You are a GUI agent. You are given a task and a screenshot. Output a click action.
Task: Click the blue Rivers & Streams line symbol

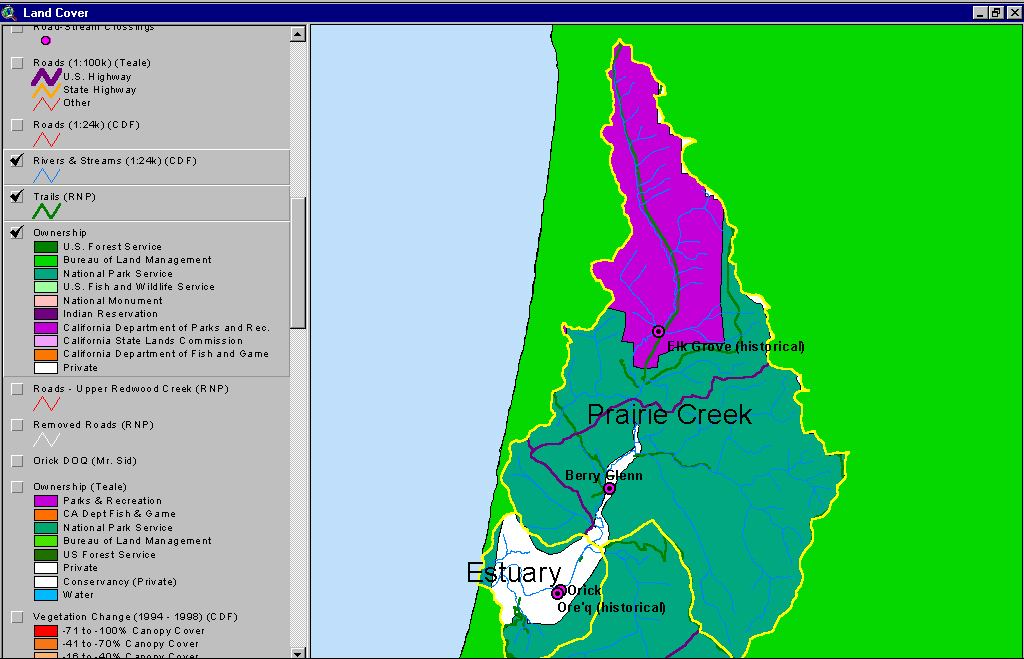(x=46, y=176)
